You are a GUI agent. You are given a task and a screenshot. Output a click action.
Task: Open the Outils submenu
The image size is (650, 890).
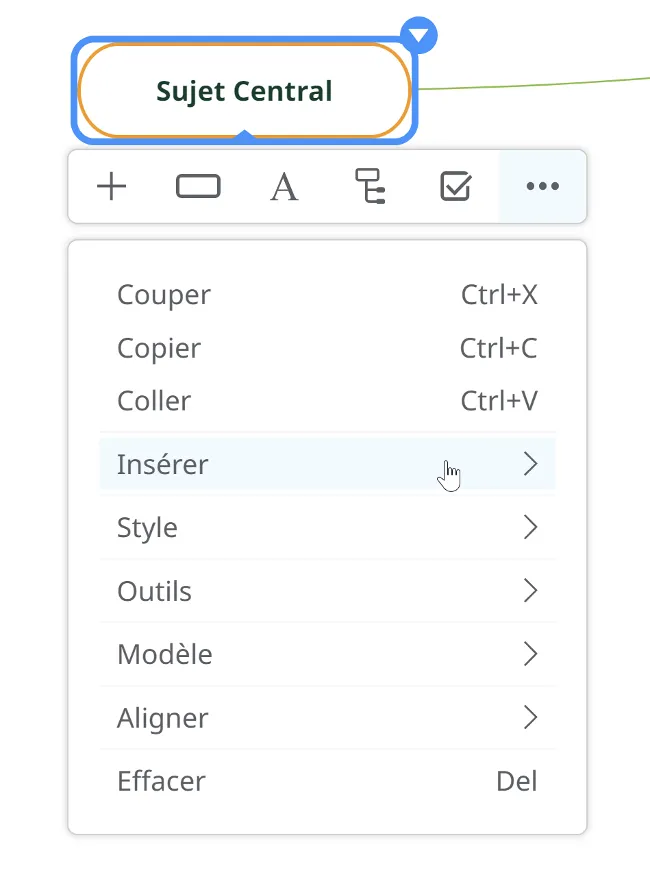tap(327, 591)
